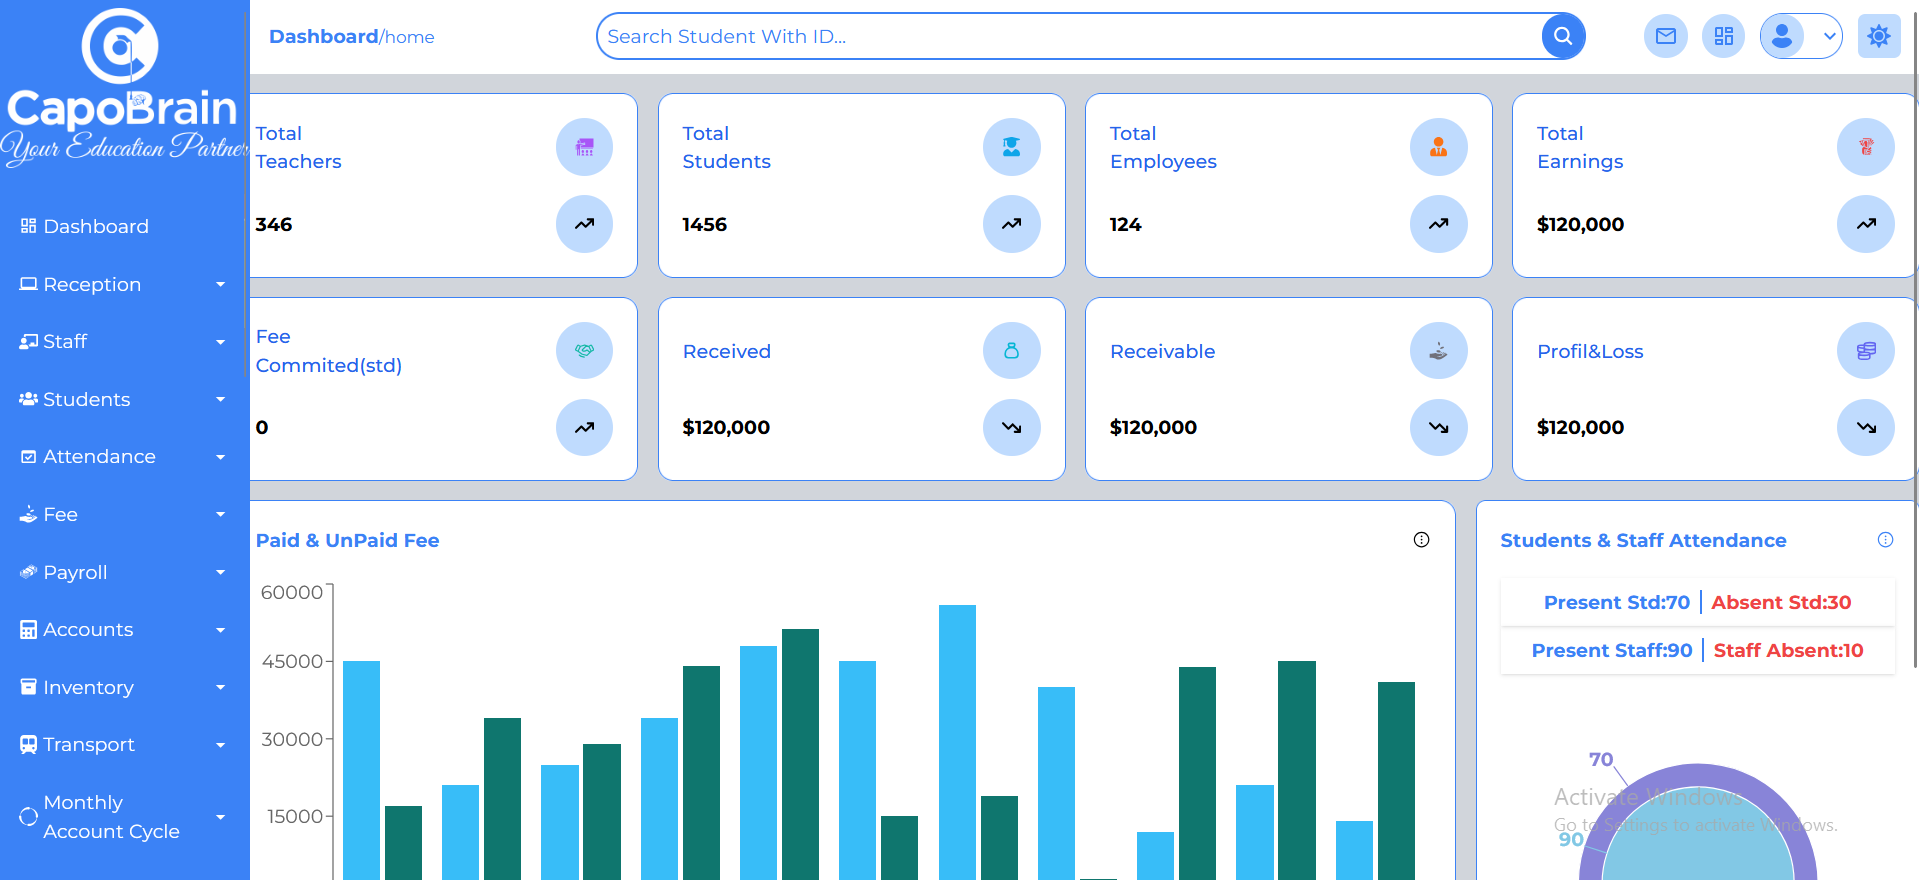Viewport: 1919px width, 880px height.
Task: Open info icon on Paid & UnPaid Fee
Action: [1421, 540]
